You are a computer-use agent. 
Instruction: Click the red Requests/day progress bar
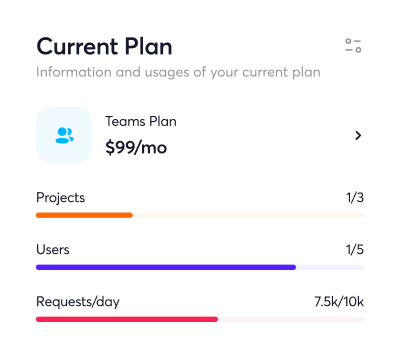click(x=127, y=319)
